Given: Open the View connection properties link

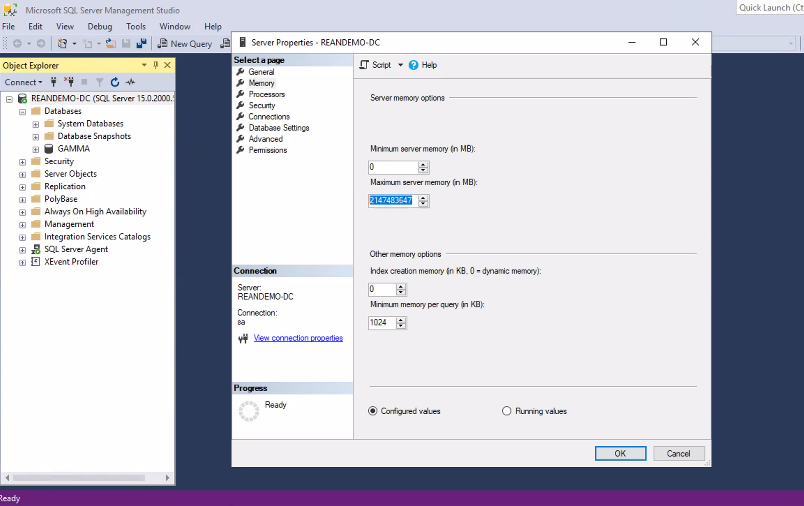Looking at the screenshot, I should (x=298, y=338).
